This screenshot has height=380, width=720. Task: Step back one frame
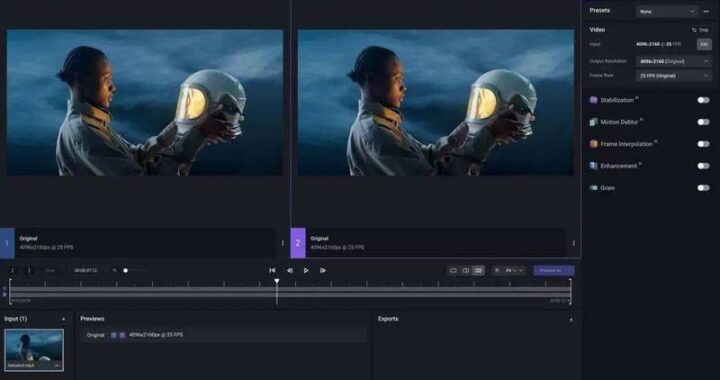pyautogui.click(x=289, y=271)
